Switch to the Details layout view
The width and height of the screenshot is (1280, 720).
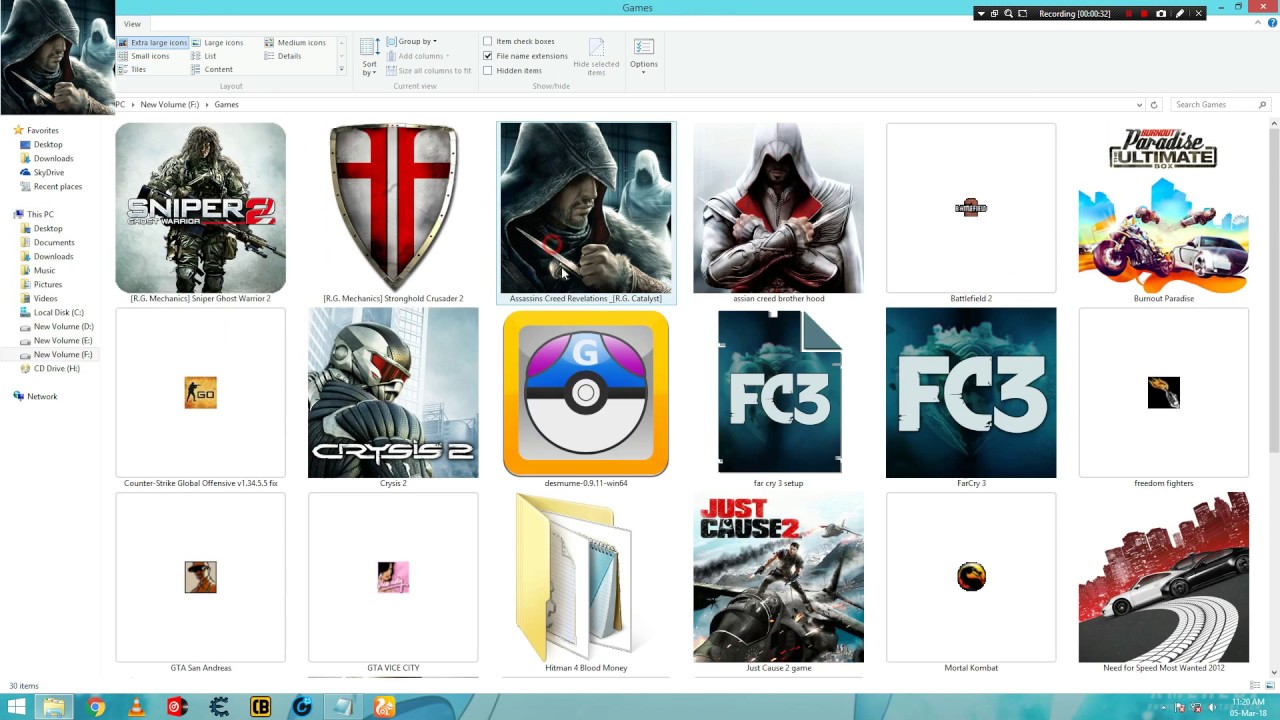[289, 56]
